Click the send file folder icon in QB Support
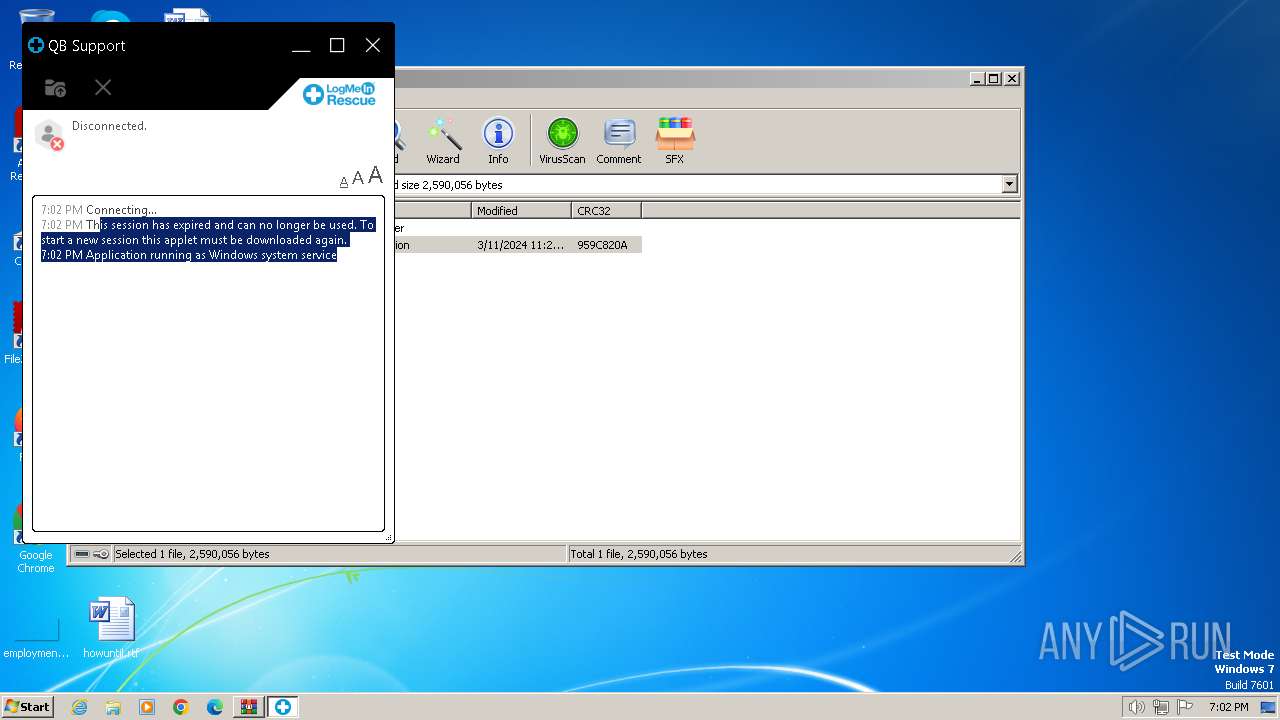 [56, 88]
